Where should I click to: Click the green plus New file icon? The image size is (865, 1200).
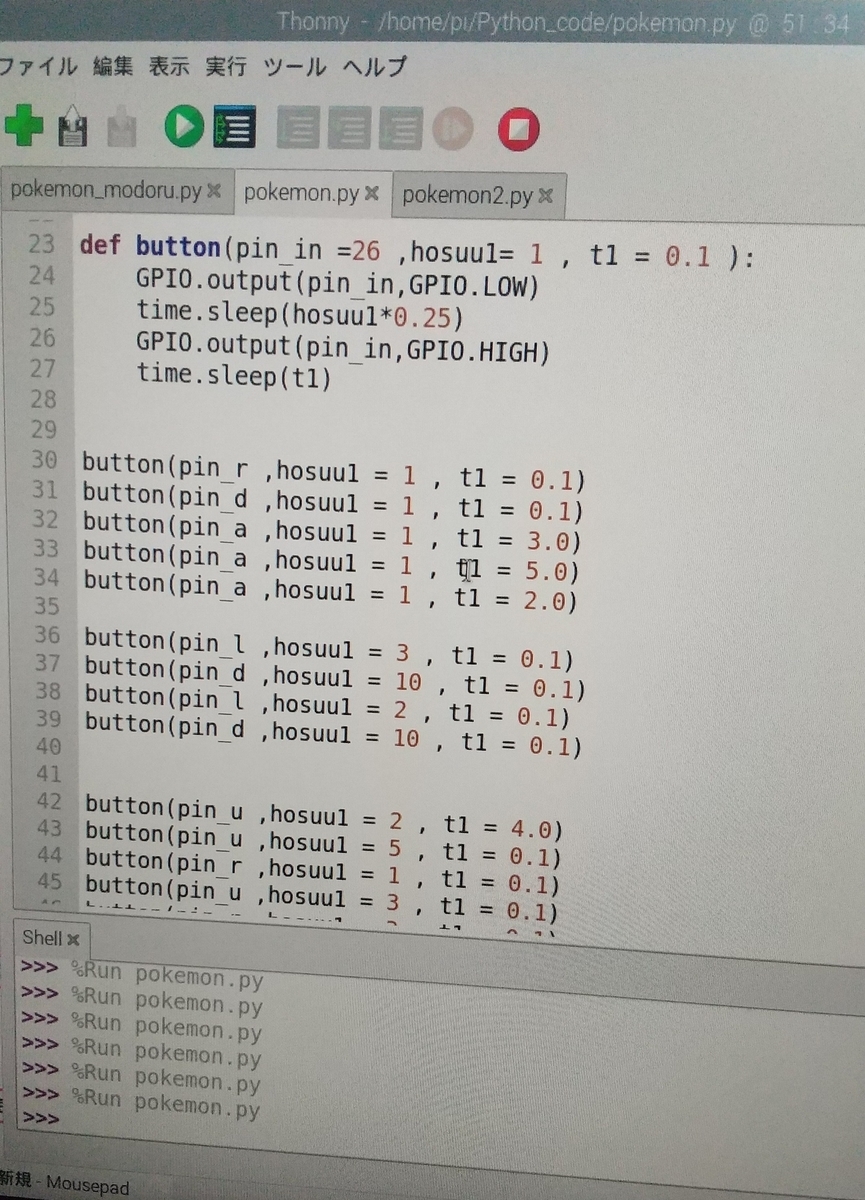(23, 127)
